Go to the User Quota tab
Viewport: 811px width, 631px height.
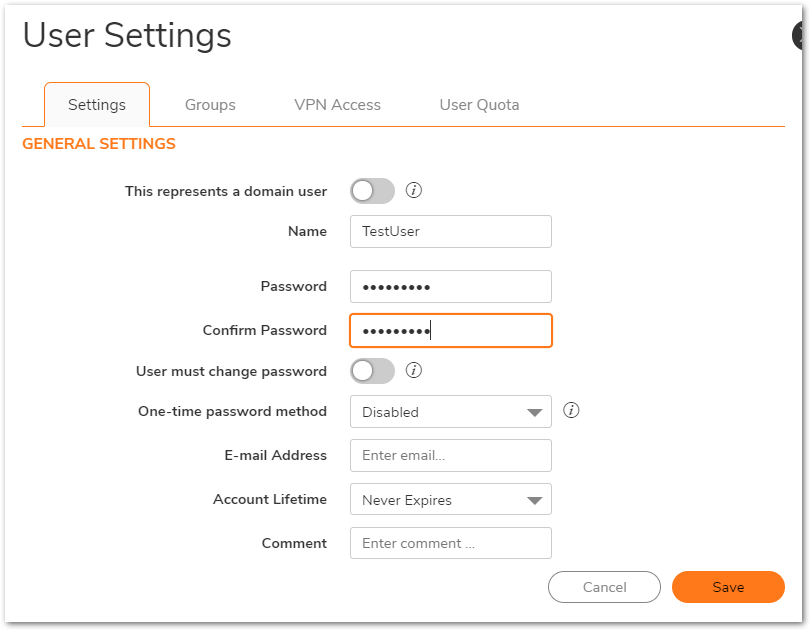[x=479, y=105]
